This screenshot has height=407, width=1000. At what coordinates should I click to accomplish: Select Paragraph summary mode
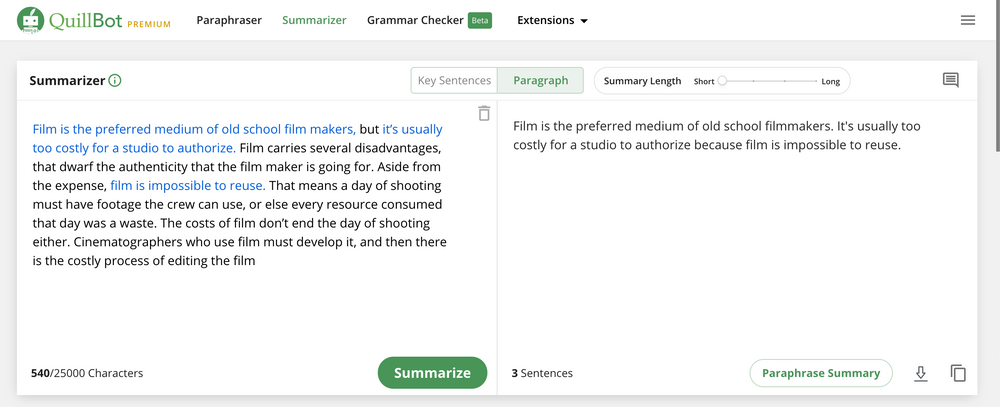(x=540, y=81)
